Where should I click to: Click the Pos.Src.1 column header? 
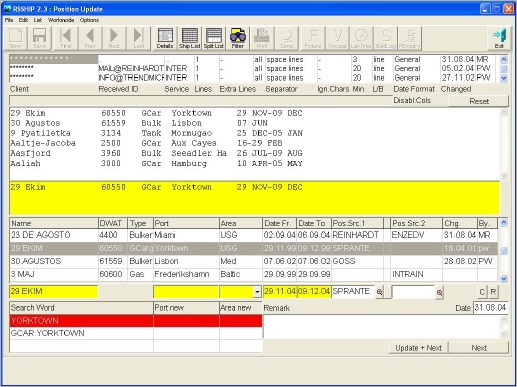coord(357,223)
